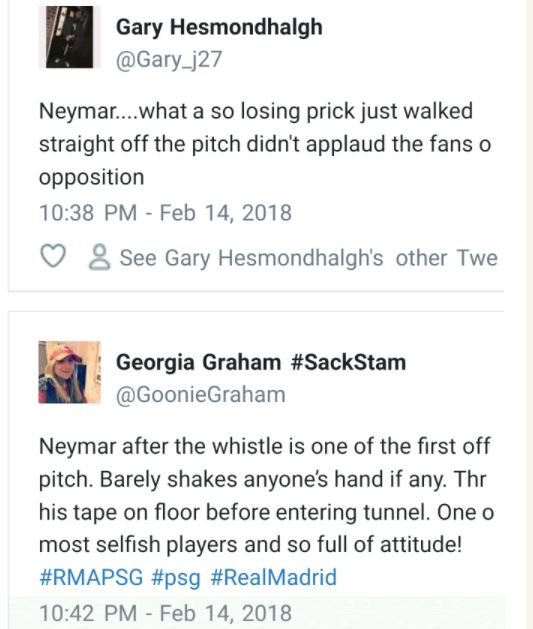Viewport: 533px width, 629px height.
Task: Open the @GoonieGraham handle
Action: coord(201,395)
